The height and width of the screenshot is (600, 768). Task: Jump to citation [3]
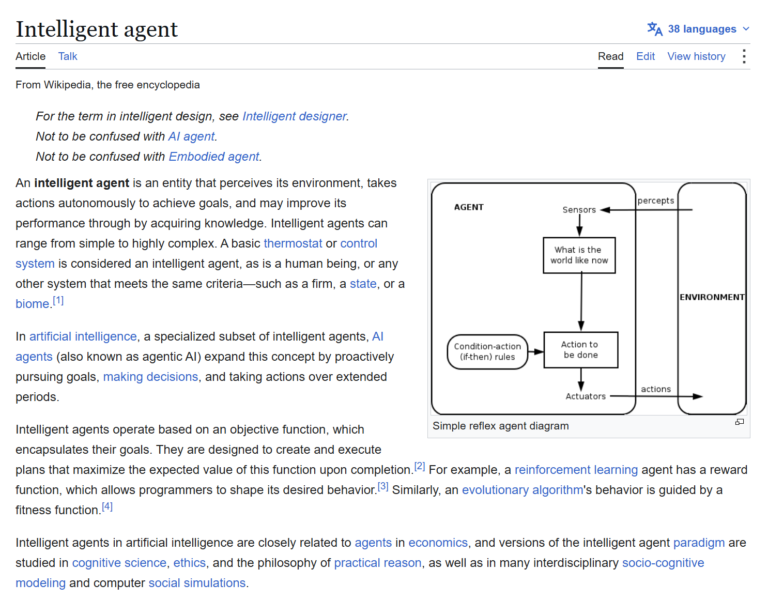click(383, 486)
